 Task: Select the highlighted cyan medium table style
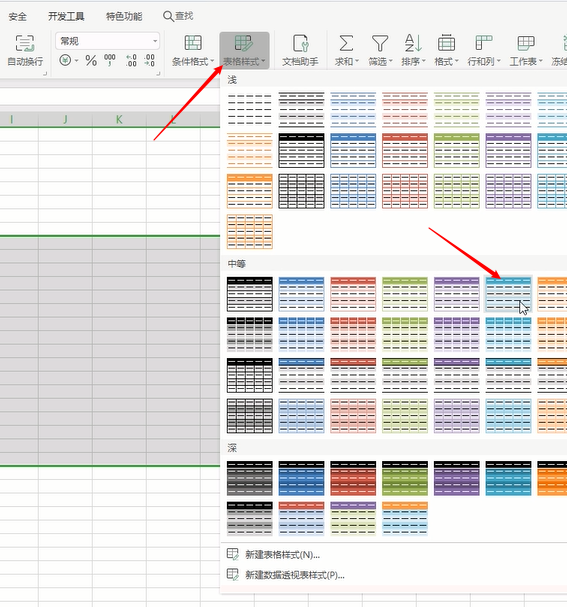(x=508, y=294)
